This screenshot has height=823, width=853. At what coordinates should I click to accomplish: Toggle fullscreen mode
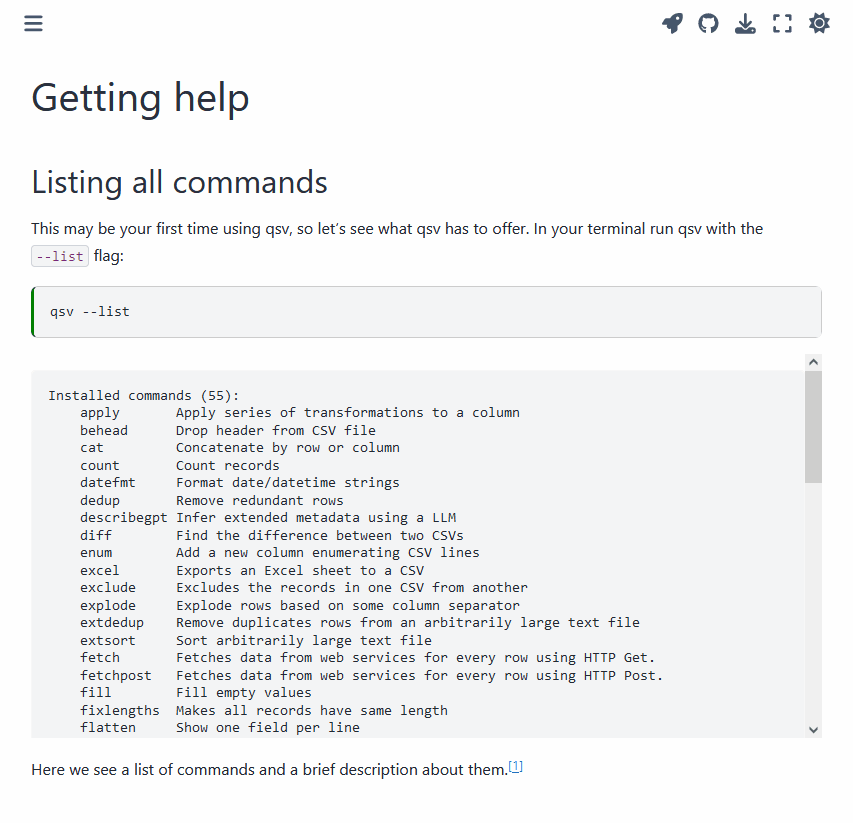coord(782,23)
